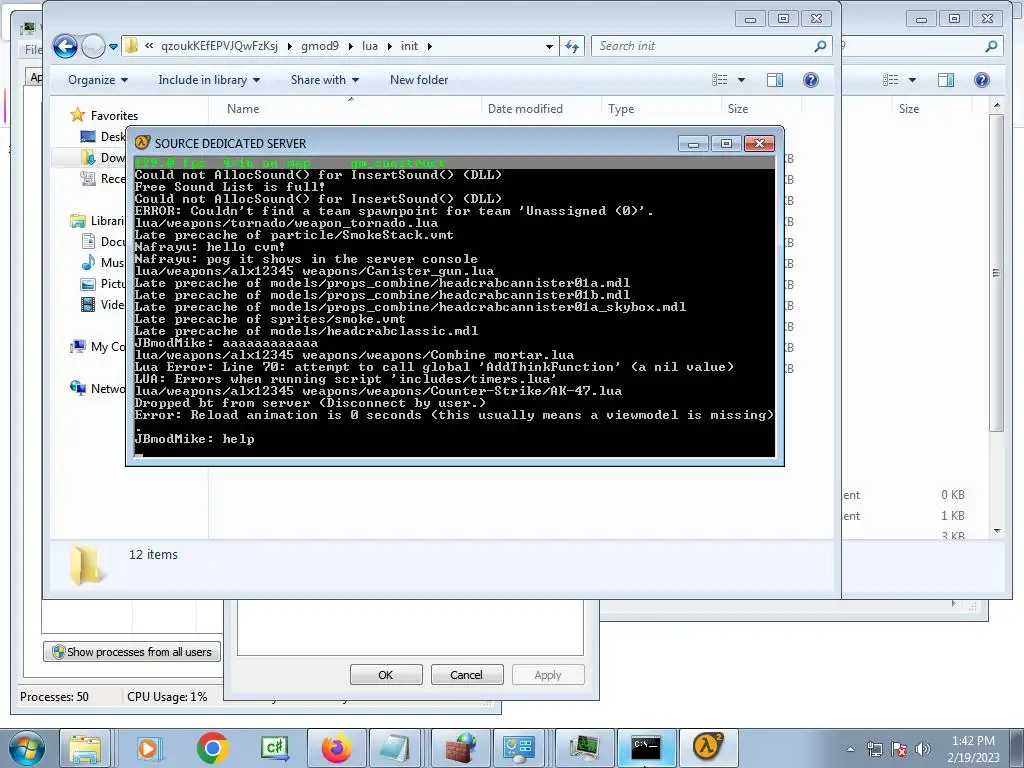
Task: Open the C# editor taskbar icon
Action: [274, 748]
